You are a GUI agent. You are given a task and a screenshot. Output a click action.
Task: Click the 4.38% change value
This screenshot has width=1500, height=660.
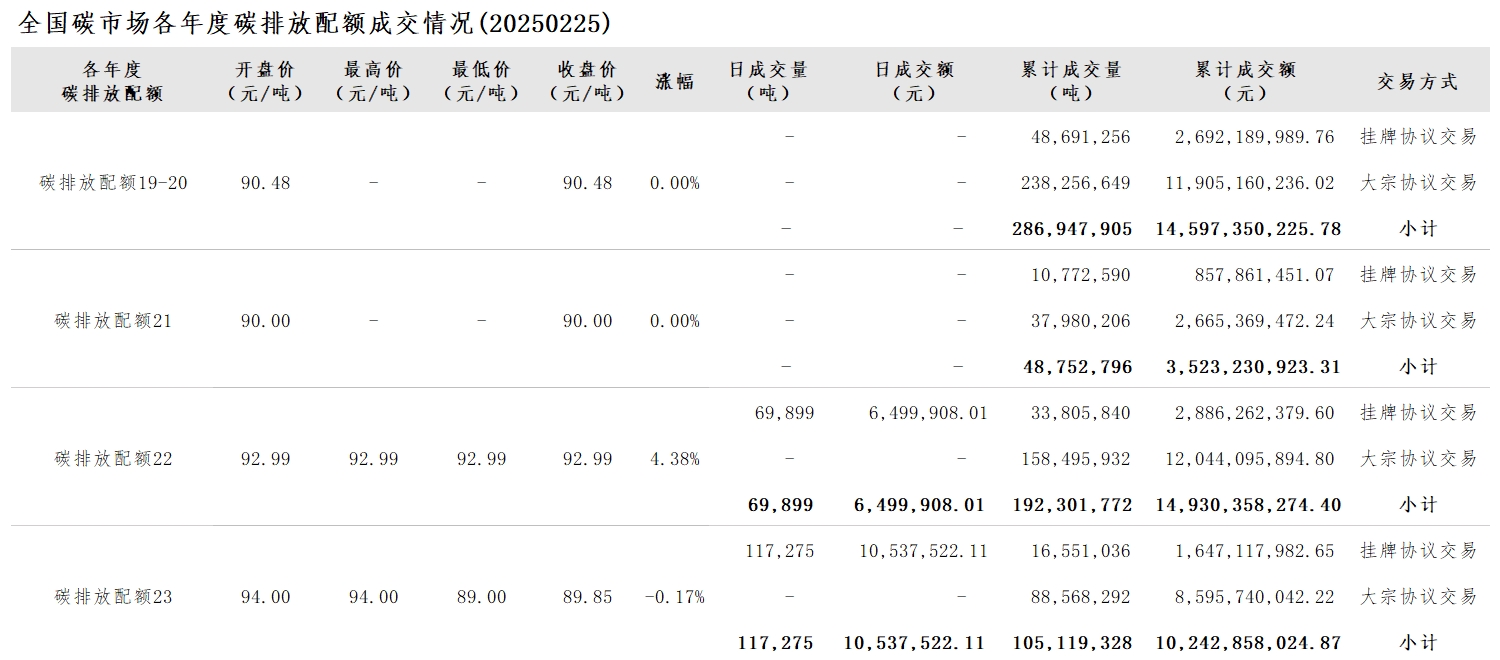pyautogui.click(x=675, y=459)
